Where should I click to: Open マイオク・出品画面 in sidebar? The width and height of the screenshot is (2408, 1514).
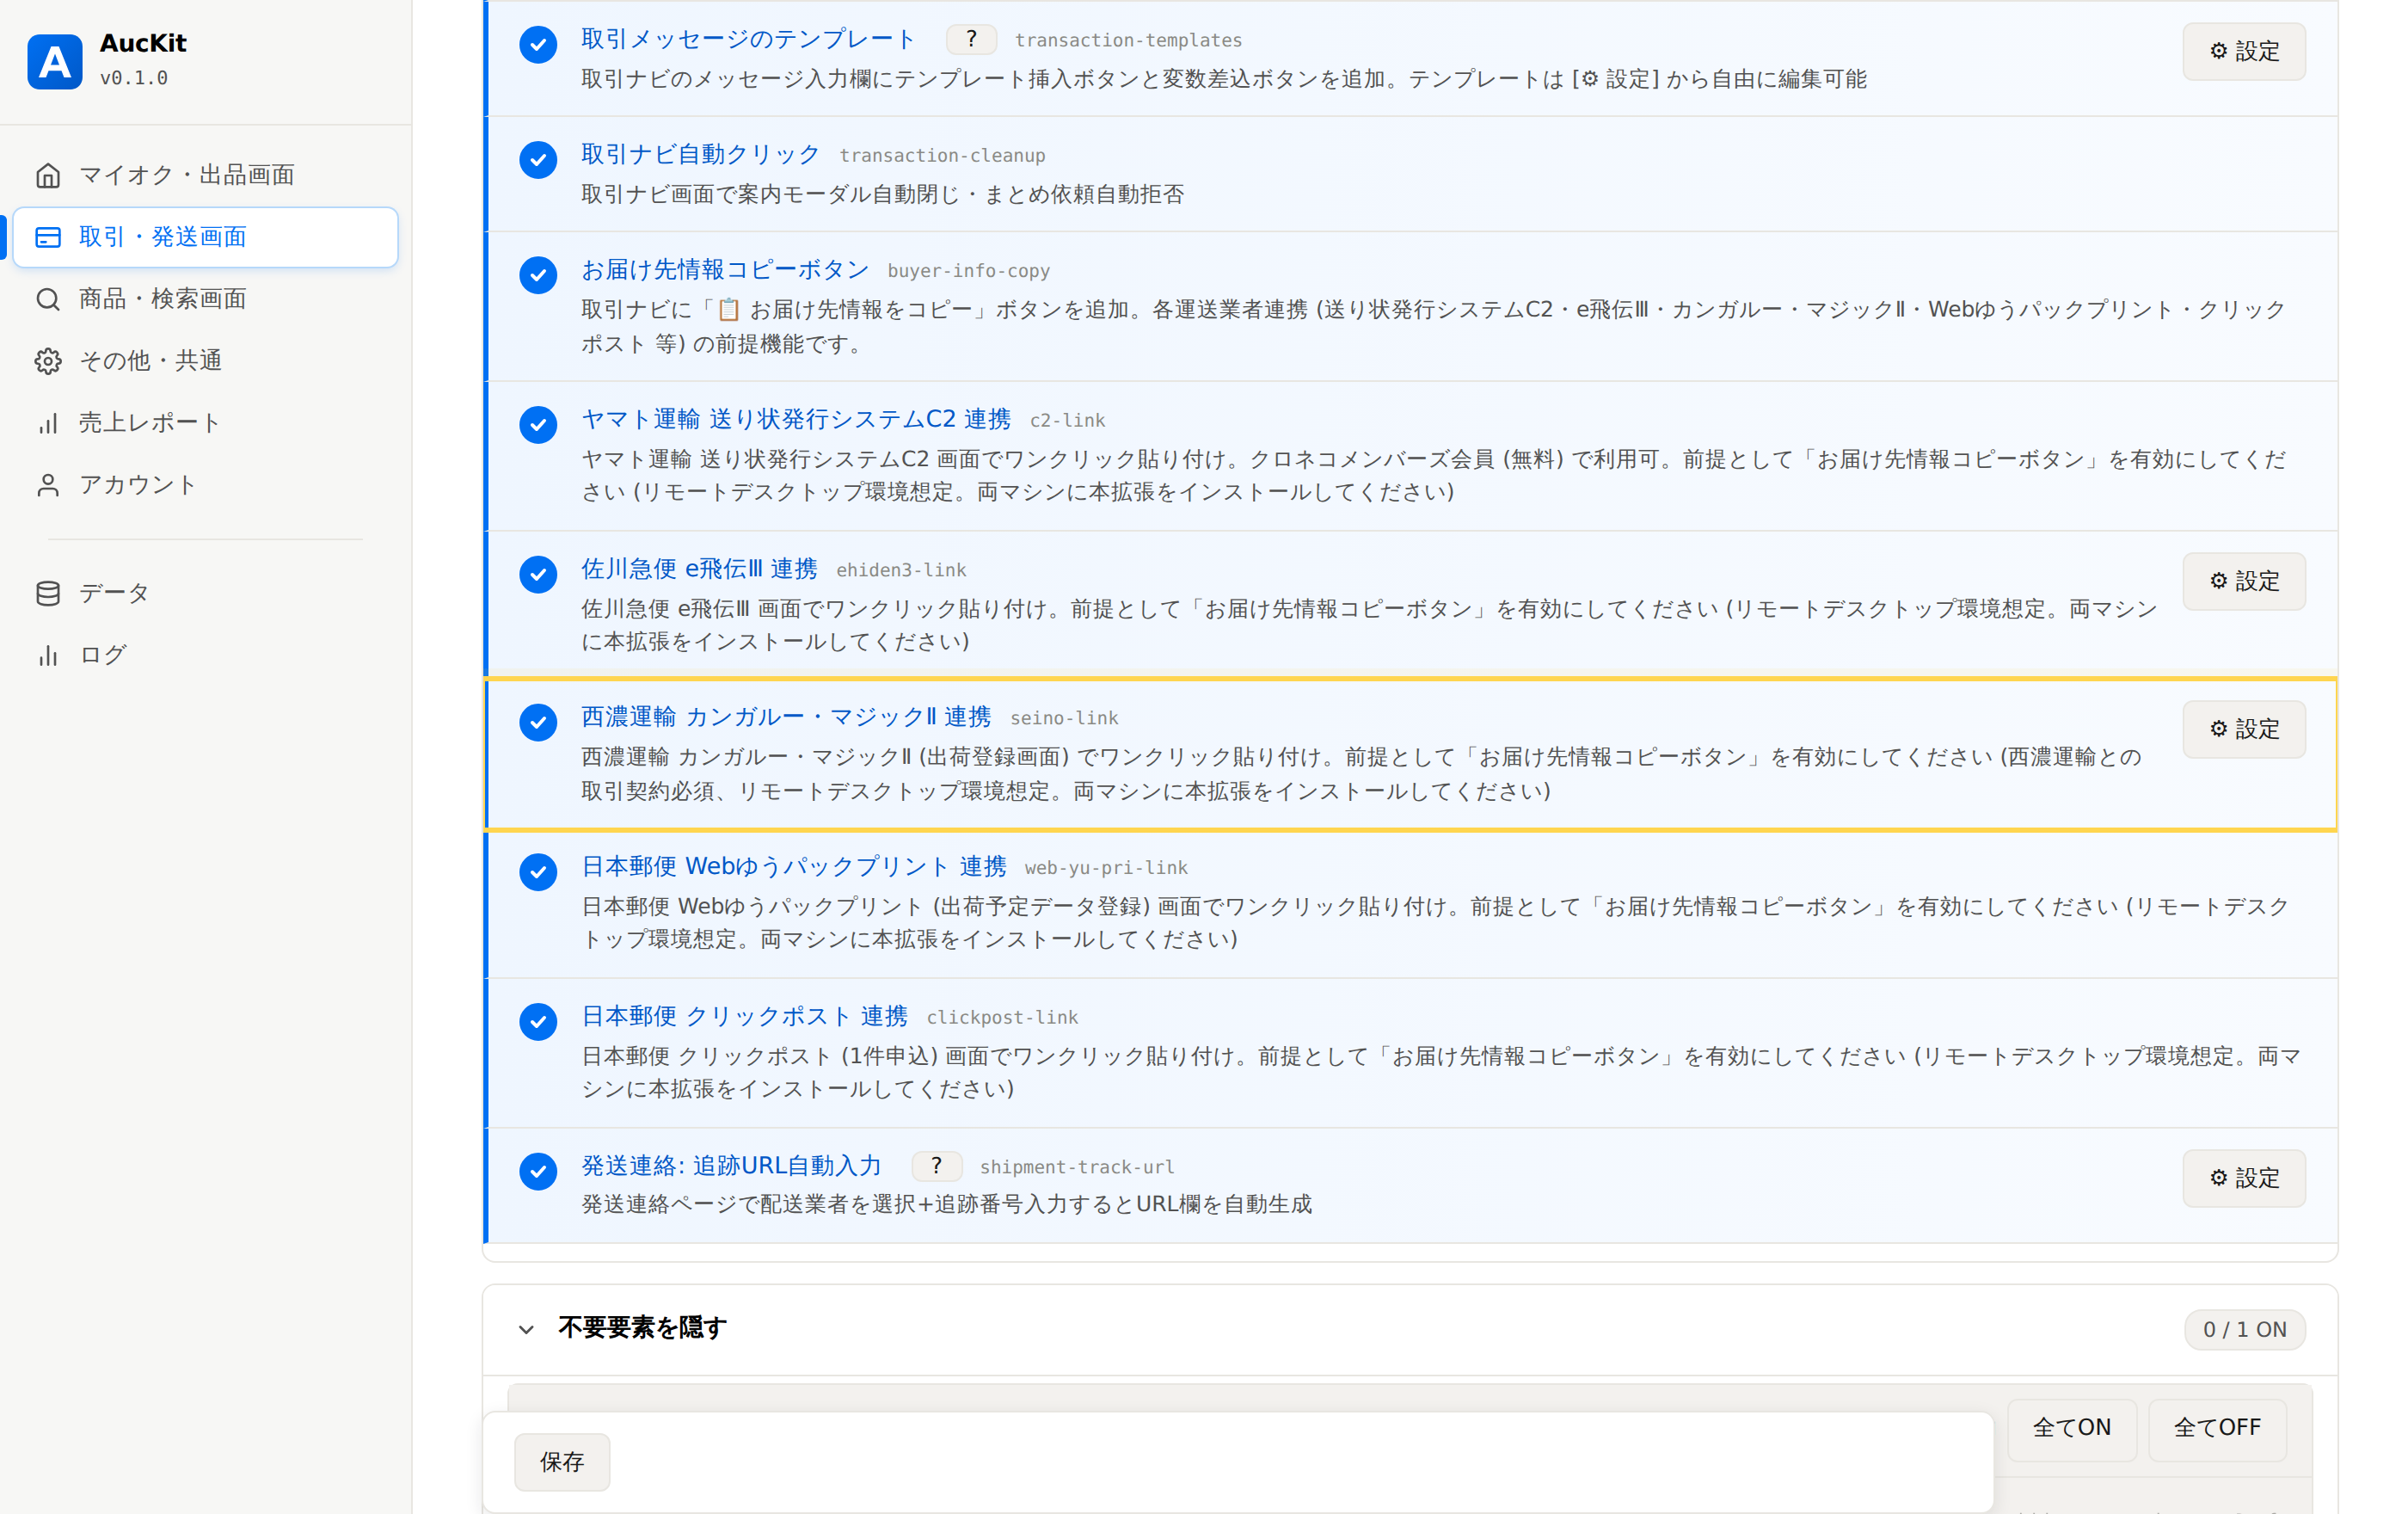[x=205, y=175]
